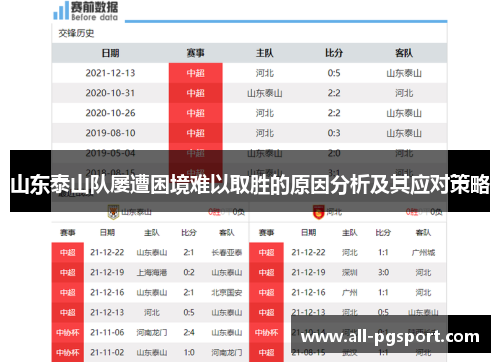Click the 1:0 score in 21-11-02 row

pos(189,353)
